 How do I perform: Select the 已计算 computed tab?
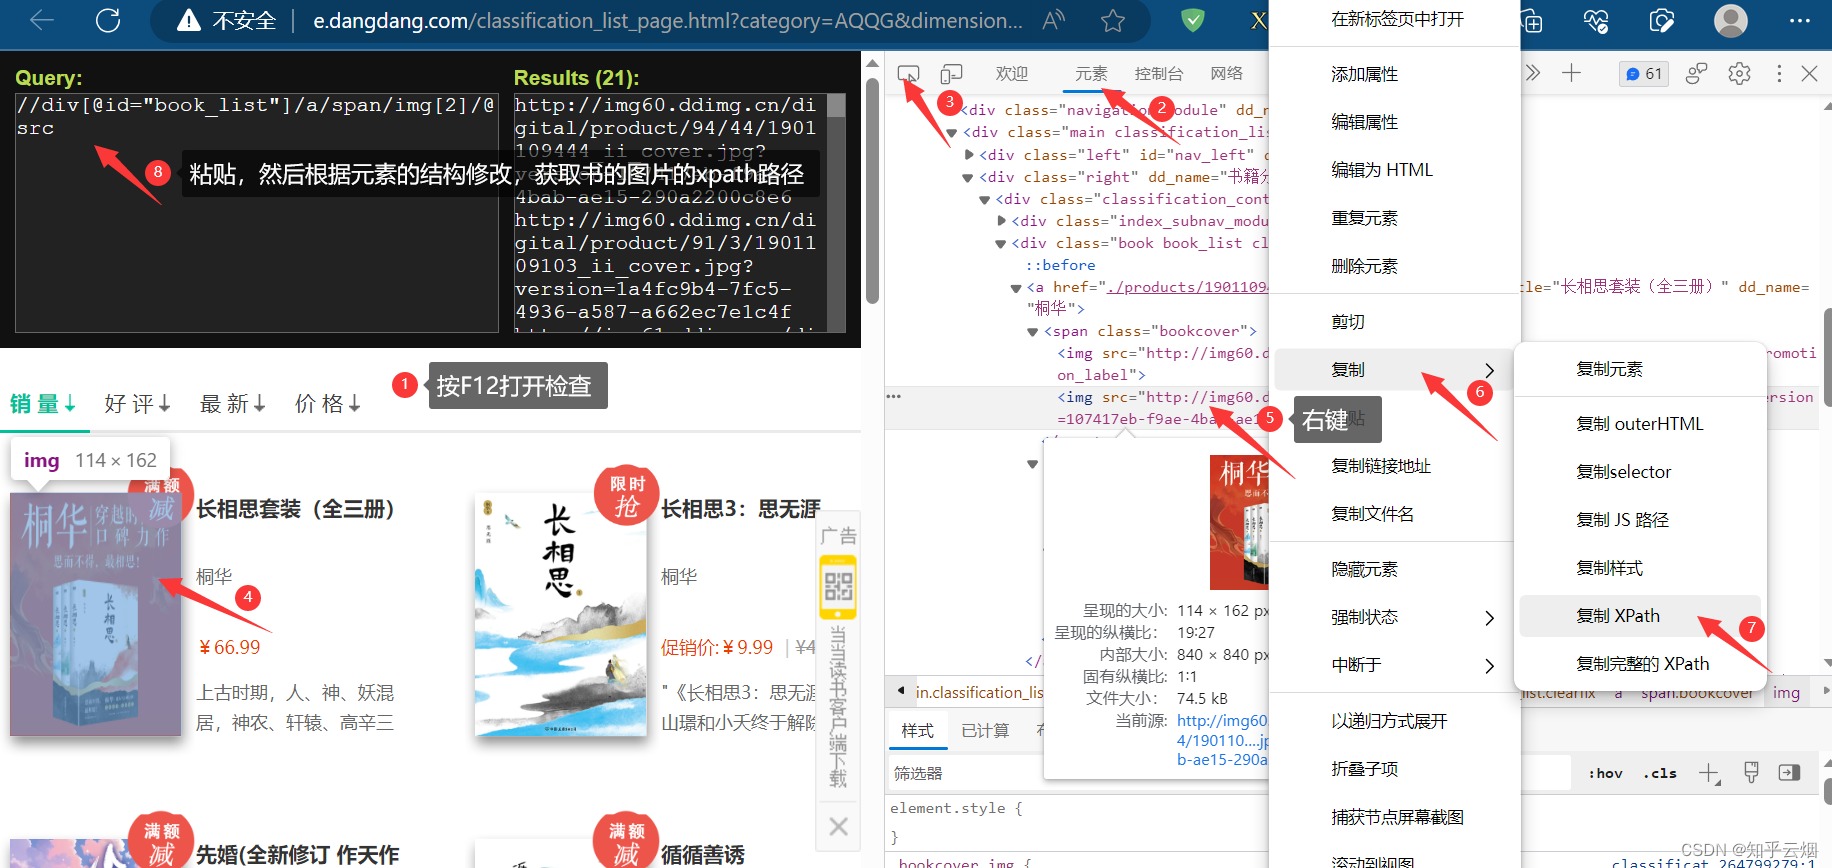click(x=985, y=731)
